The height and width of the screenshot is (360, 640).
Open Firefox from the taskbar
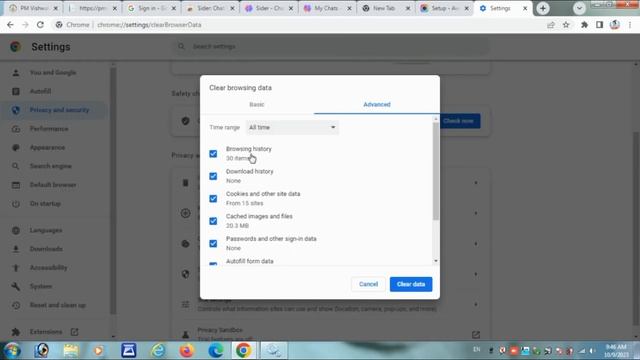(187, 350)
